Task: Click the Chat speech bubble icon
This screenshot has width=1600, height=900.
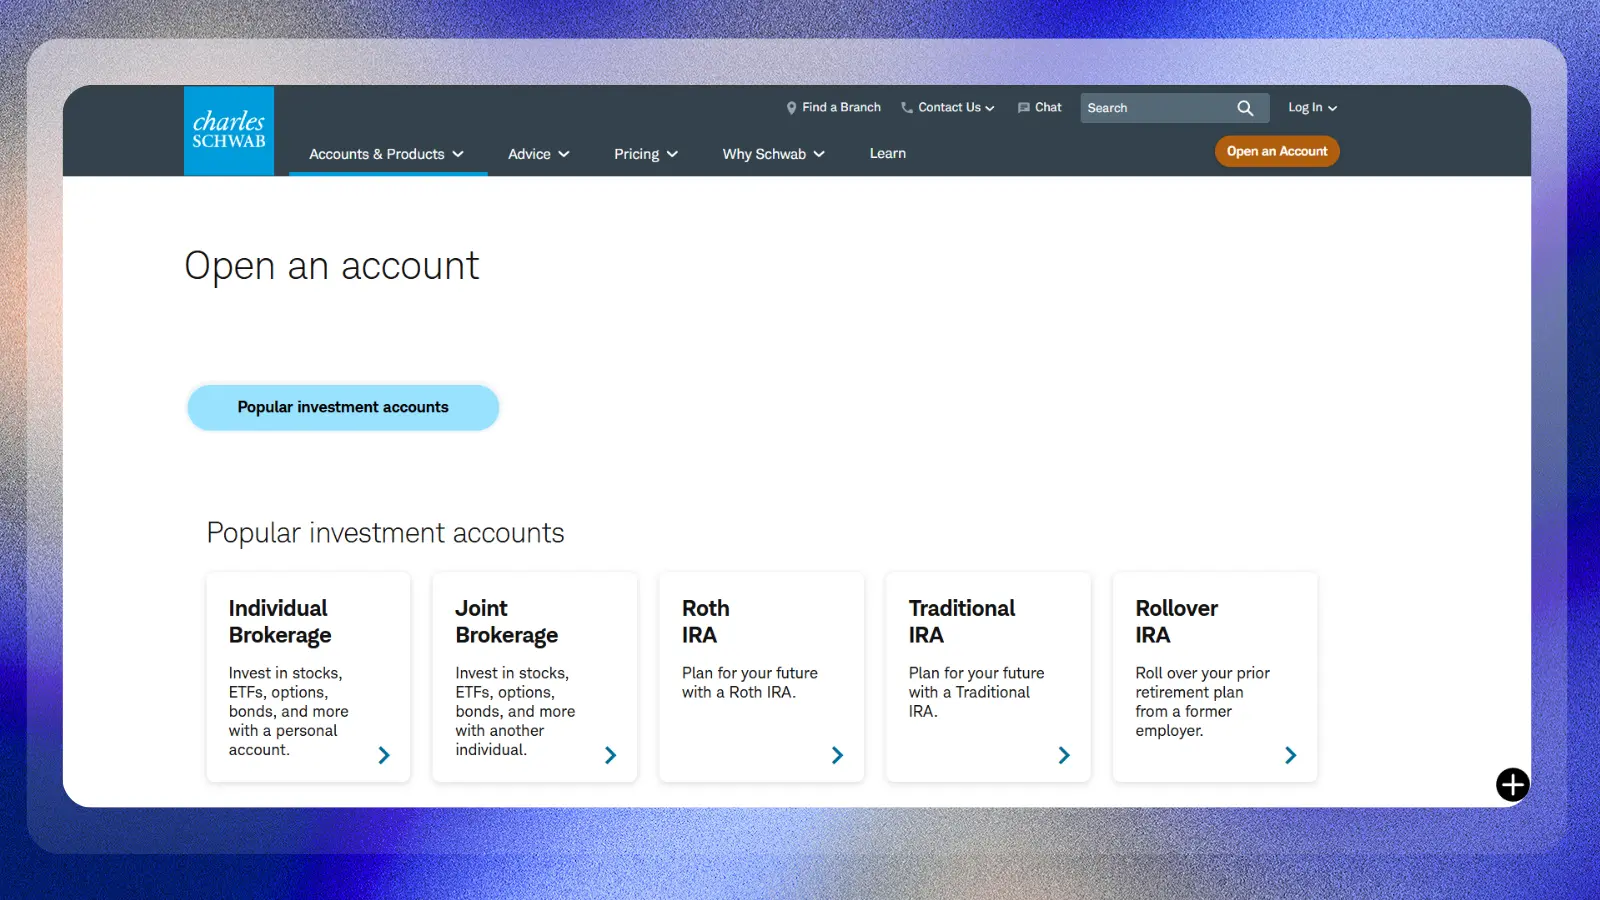Action: (1024, 108)
